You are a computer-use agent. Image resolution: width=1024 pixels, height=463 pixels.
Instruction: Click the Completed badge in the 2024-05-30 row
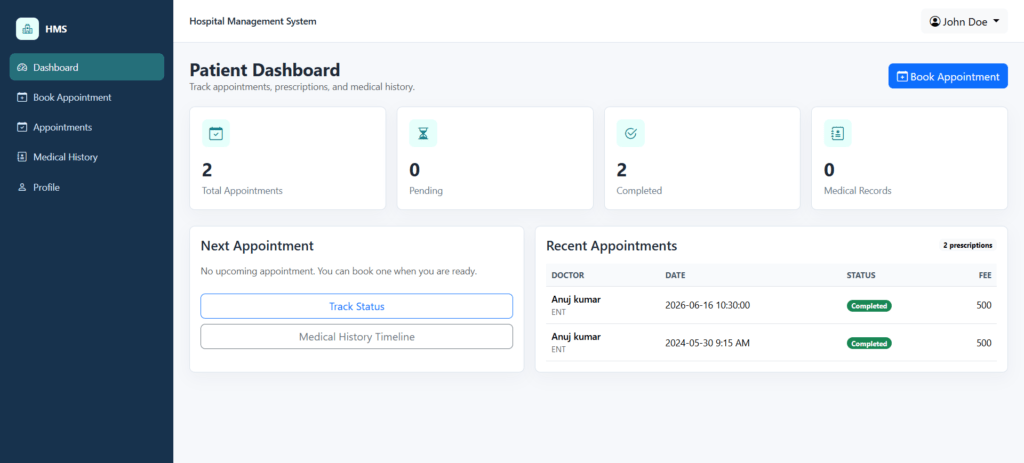point(869,343)
